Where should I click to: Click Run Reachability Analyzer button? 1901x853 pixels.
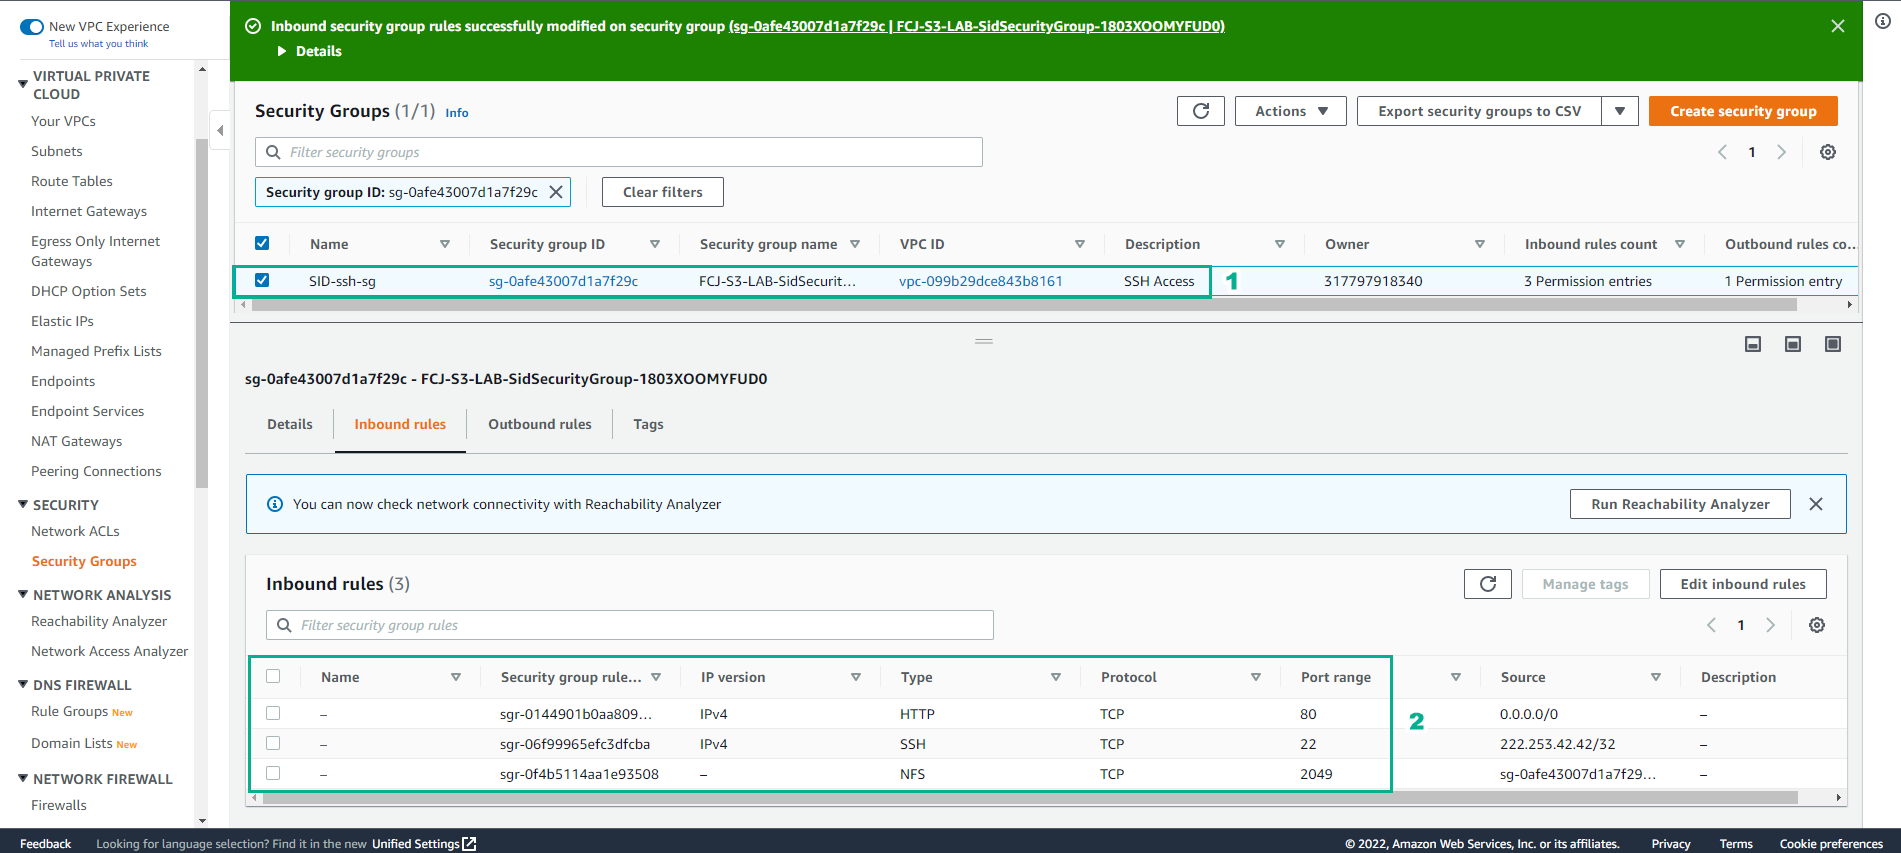click(1680, 504)
